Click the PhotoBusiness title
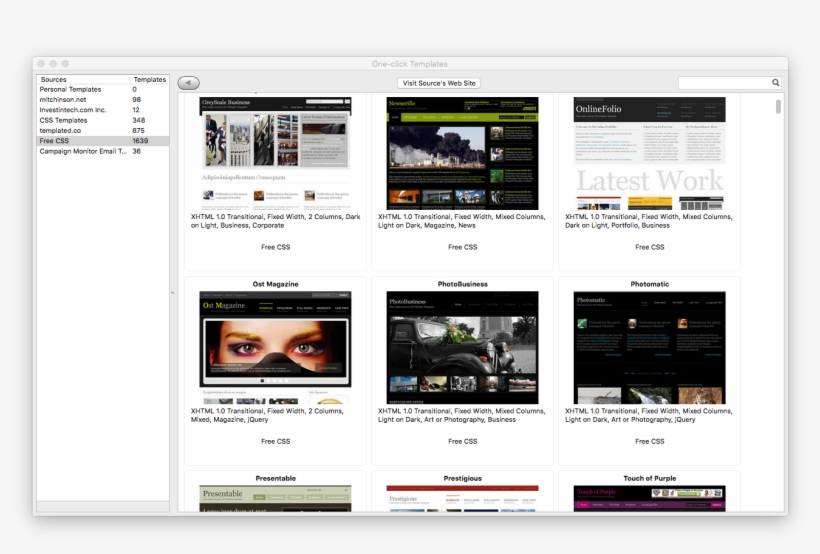 pyautogui.click(x=462, y=284)
